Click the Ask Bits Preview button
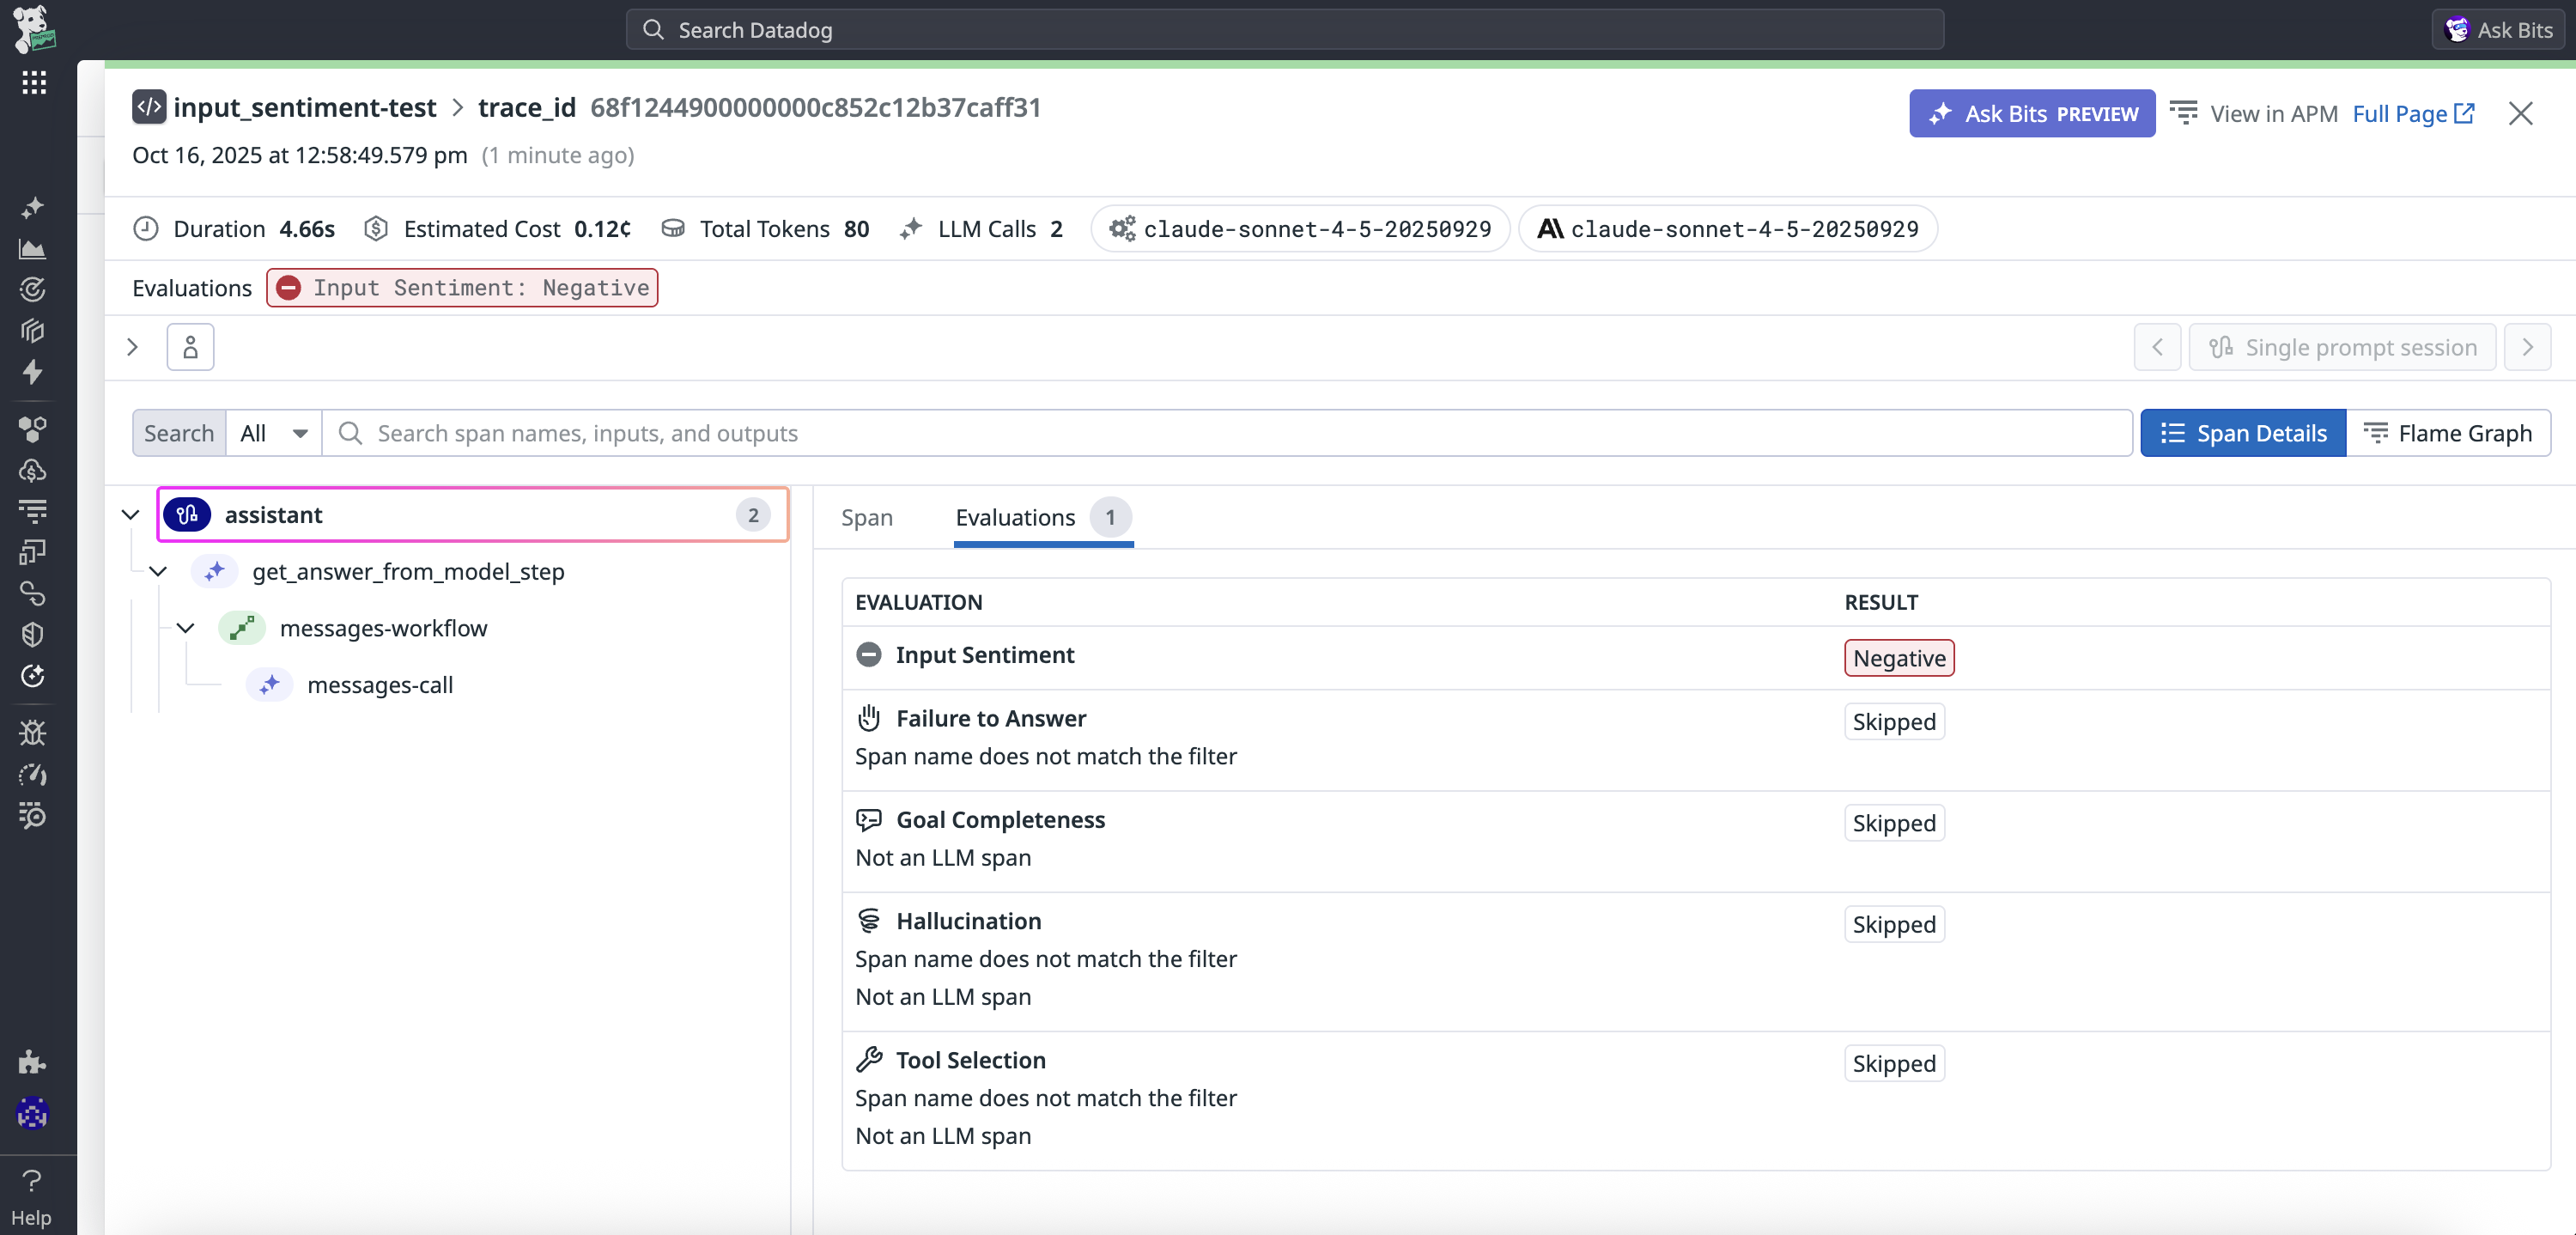This screenshot has width=2576, height=1235. point(2031,114)
